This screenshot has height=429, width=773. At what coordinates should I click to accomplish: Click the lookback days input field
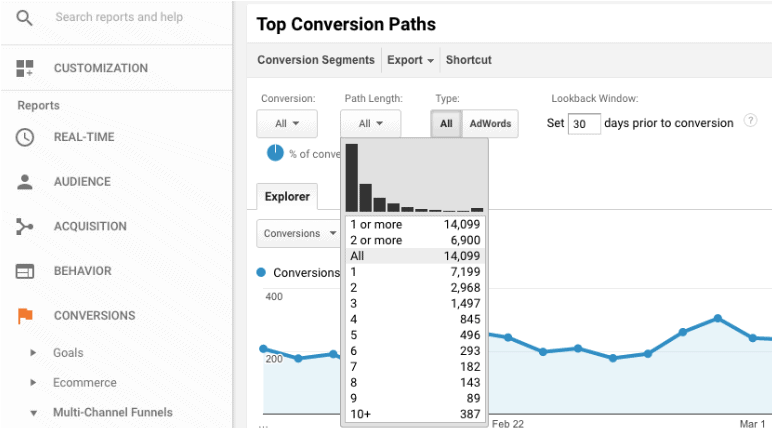584,124
